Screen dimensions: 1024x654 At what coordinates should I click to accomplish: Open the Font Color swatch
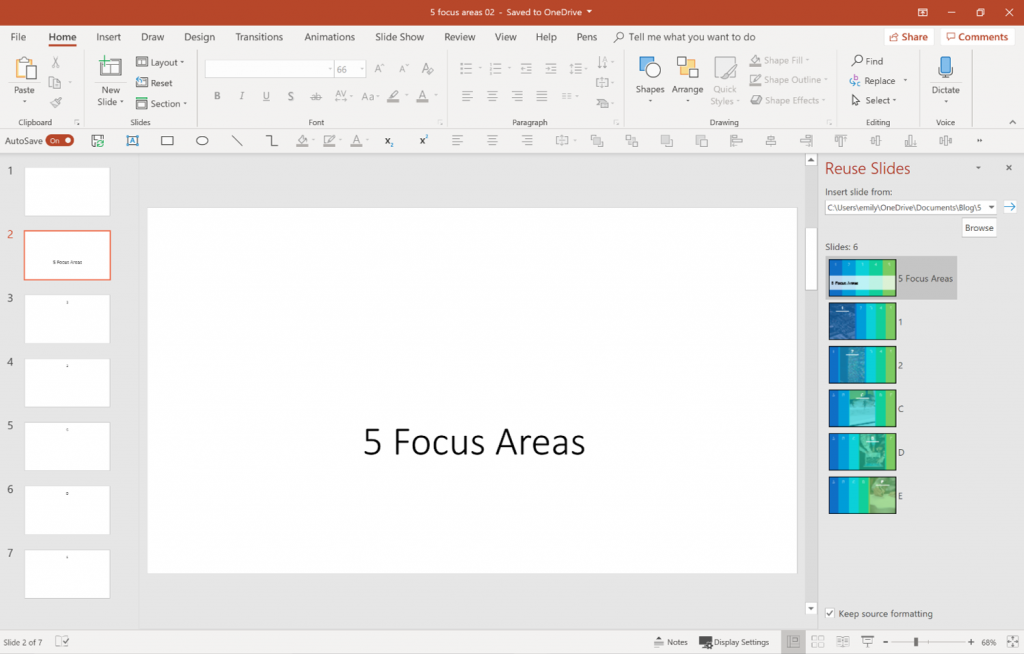pyautogui.click(x=423, y=96)
